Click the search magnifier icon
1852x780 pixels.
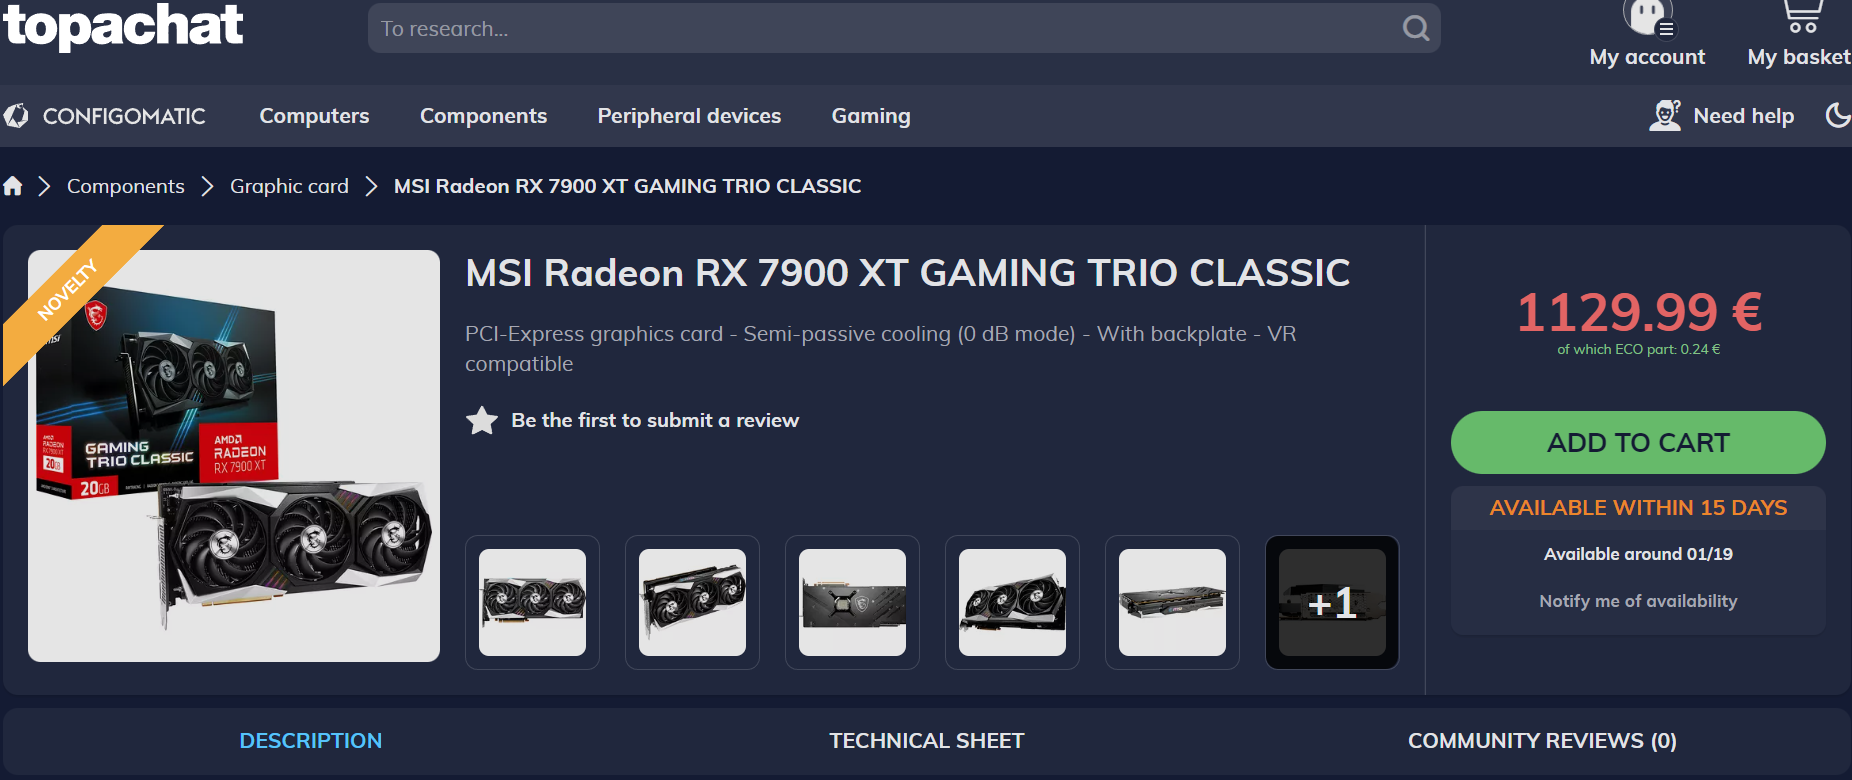coord(1415,28)
